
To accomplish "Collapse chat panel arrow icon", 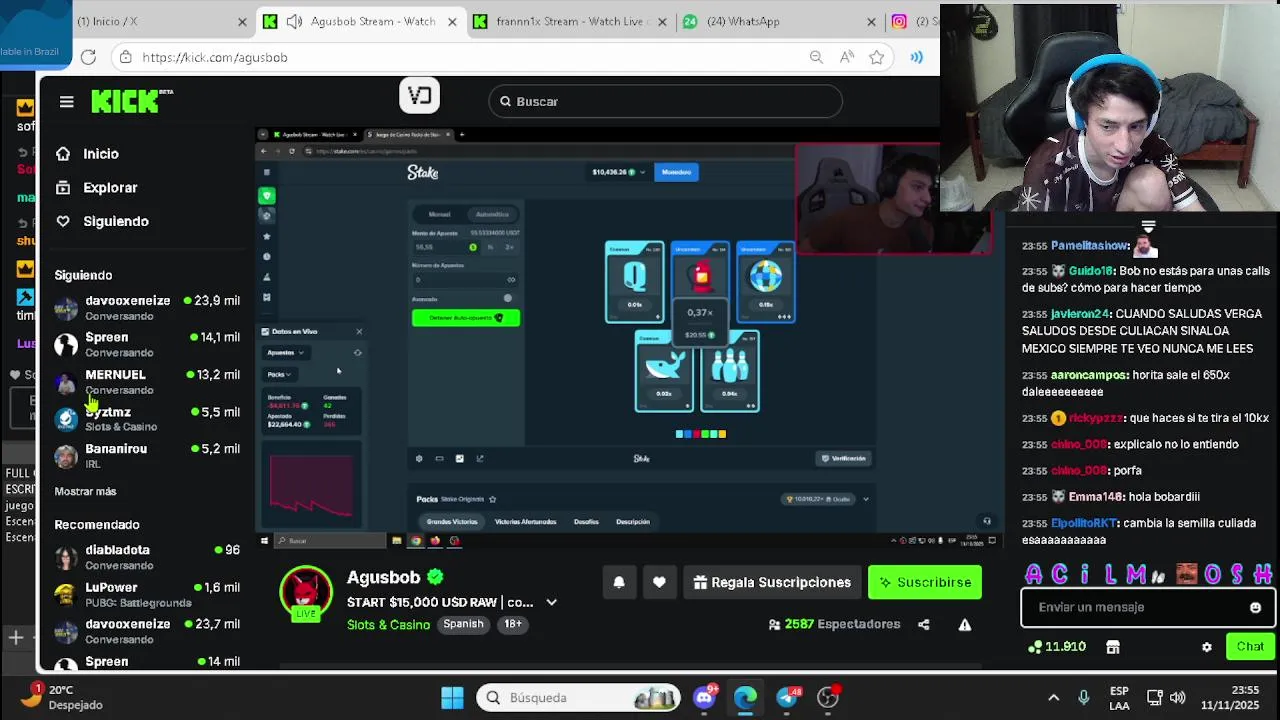I will (1148, 226).
